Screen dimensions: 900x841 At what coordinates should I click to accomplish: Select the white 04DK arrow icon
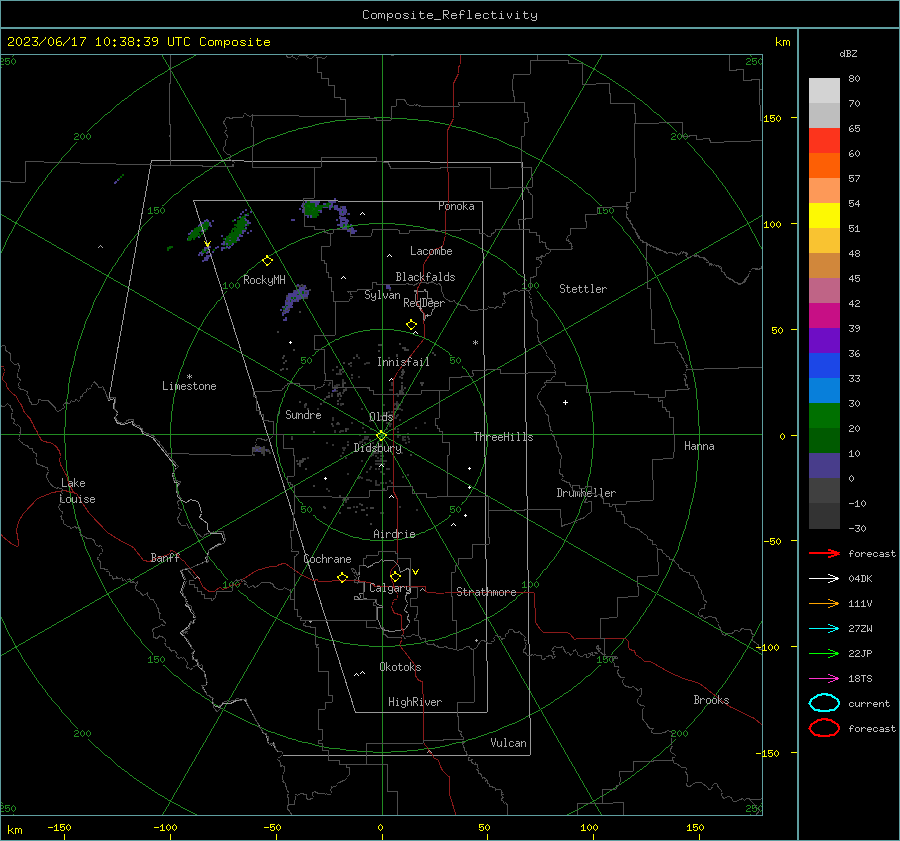click(x=824, y=579)
